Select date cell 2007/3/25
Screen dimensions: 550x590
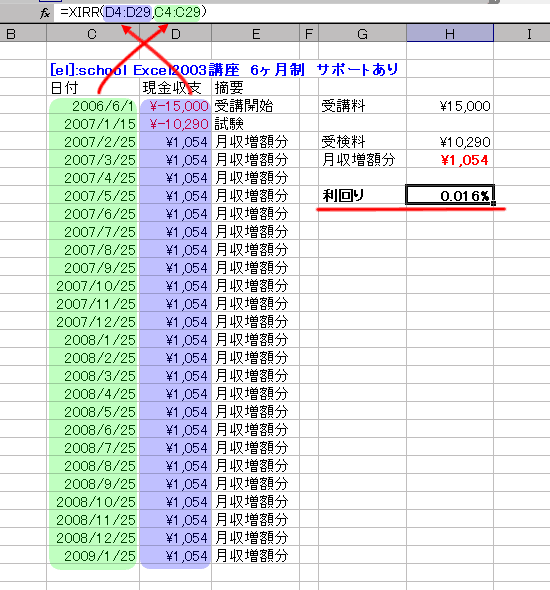[x=93, y=160]
